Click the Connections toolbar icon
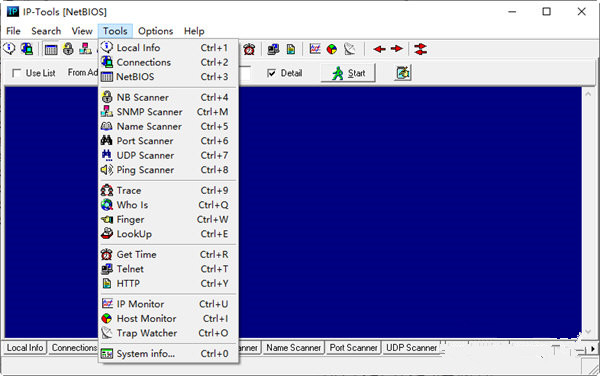Image resolution: width=600 pixels, height=376 pixels. 27,49
